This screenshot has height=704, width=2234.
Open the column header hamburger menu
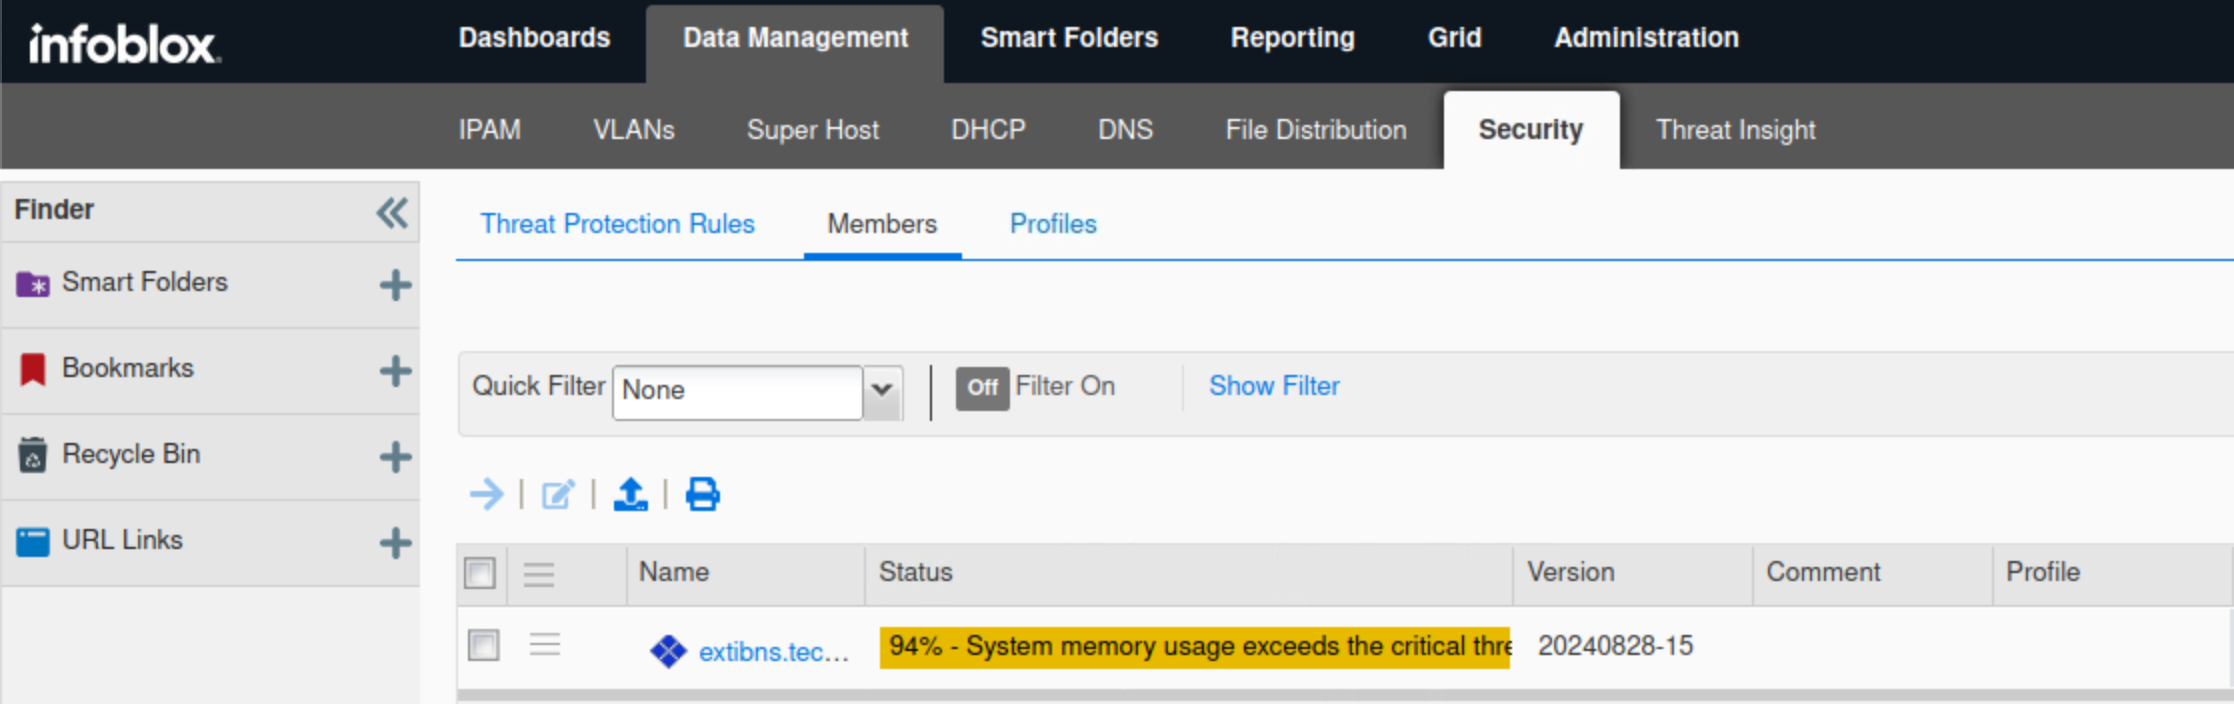pyautogui.click(x=539, y=574)
